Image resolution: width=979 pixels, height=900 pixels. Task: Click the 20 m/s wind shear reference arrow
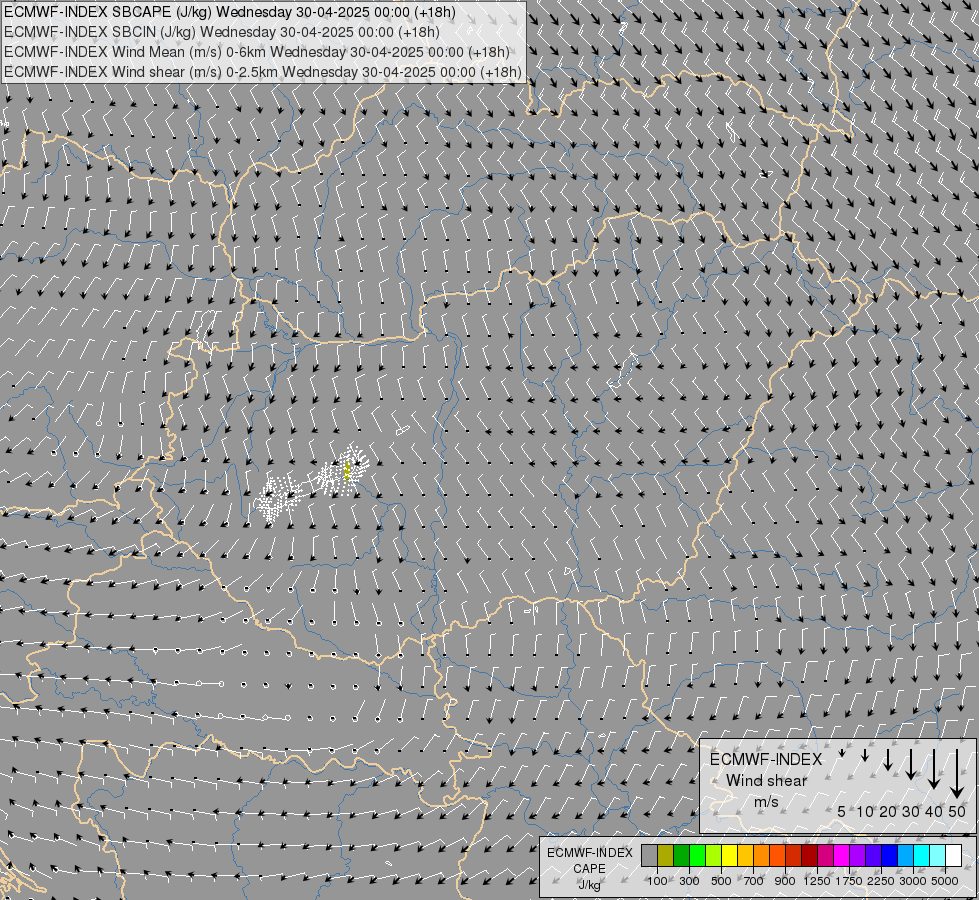888,759
